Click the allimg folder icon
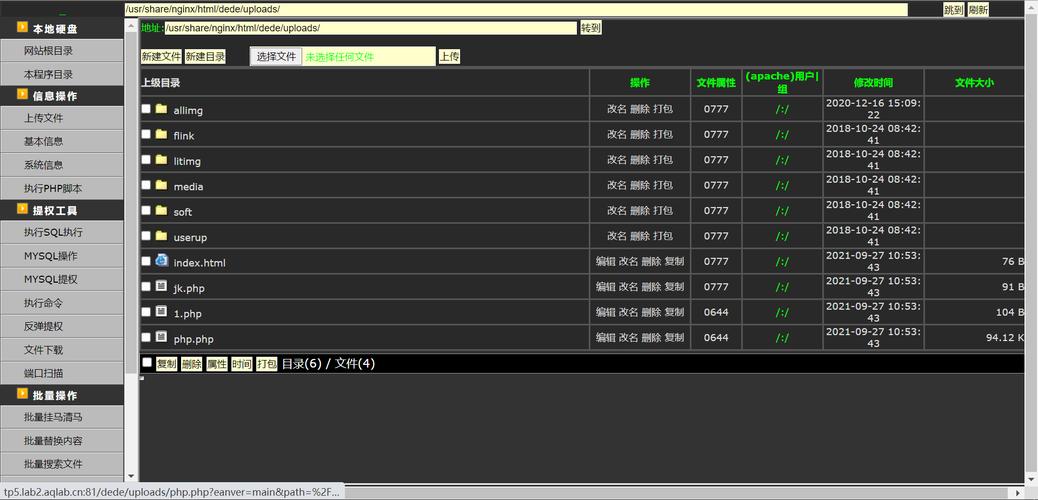The height and width of the screenshot is (500, 1038). (x=161, y=109)
